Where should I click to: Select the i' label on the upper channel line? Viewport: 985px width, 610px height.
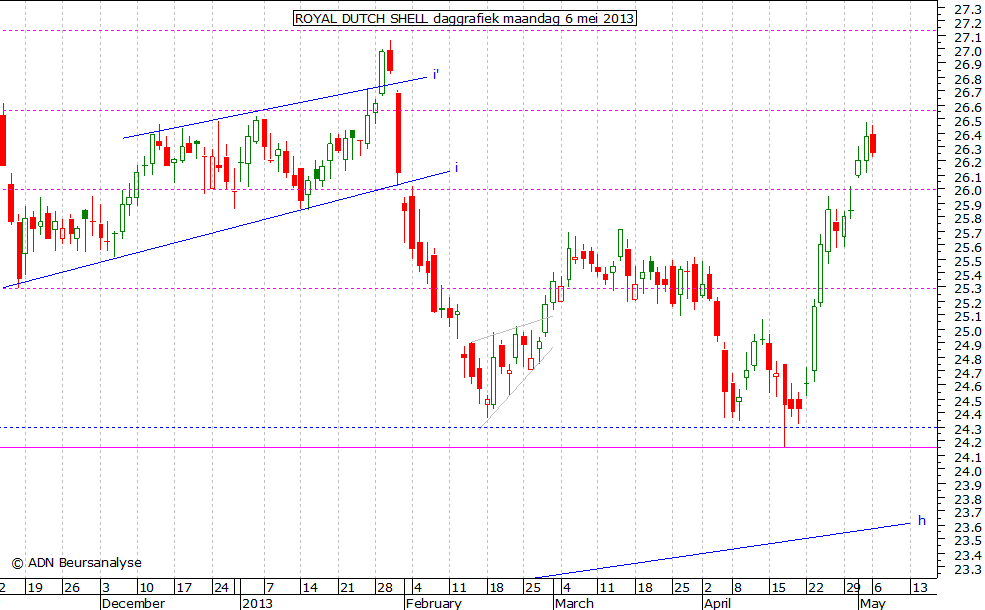coord(436,75)
